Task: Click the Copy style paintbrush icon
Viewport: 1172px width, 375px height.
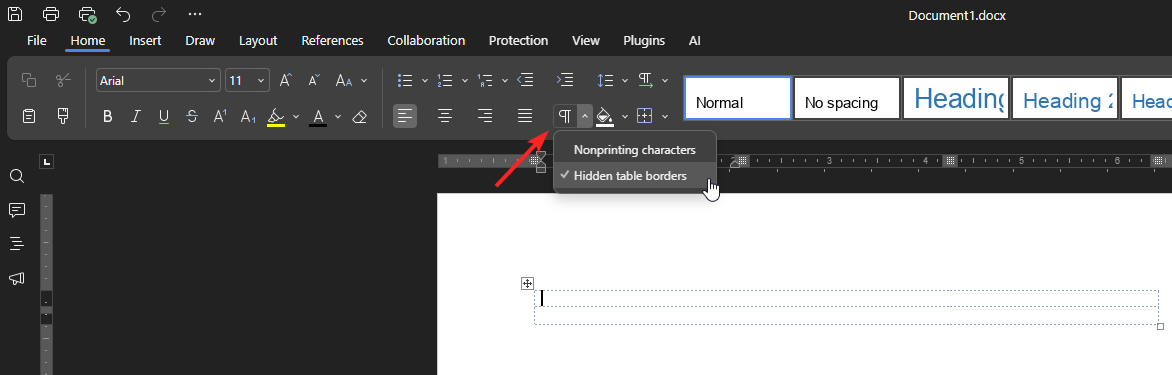Action: (64, 116)
